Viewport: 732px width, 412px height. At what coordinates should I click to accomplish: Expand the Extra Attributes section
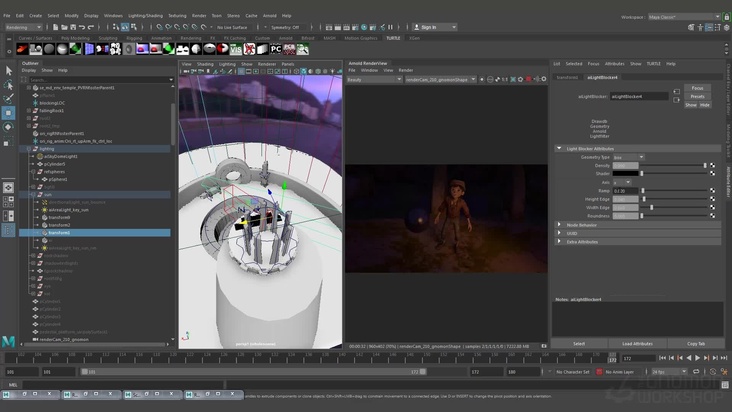pos(559,242)
